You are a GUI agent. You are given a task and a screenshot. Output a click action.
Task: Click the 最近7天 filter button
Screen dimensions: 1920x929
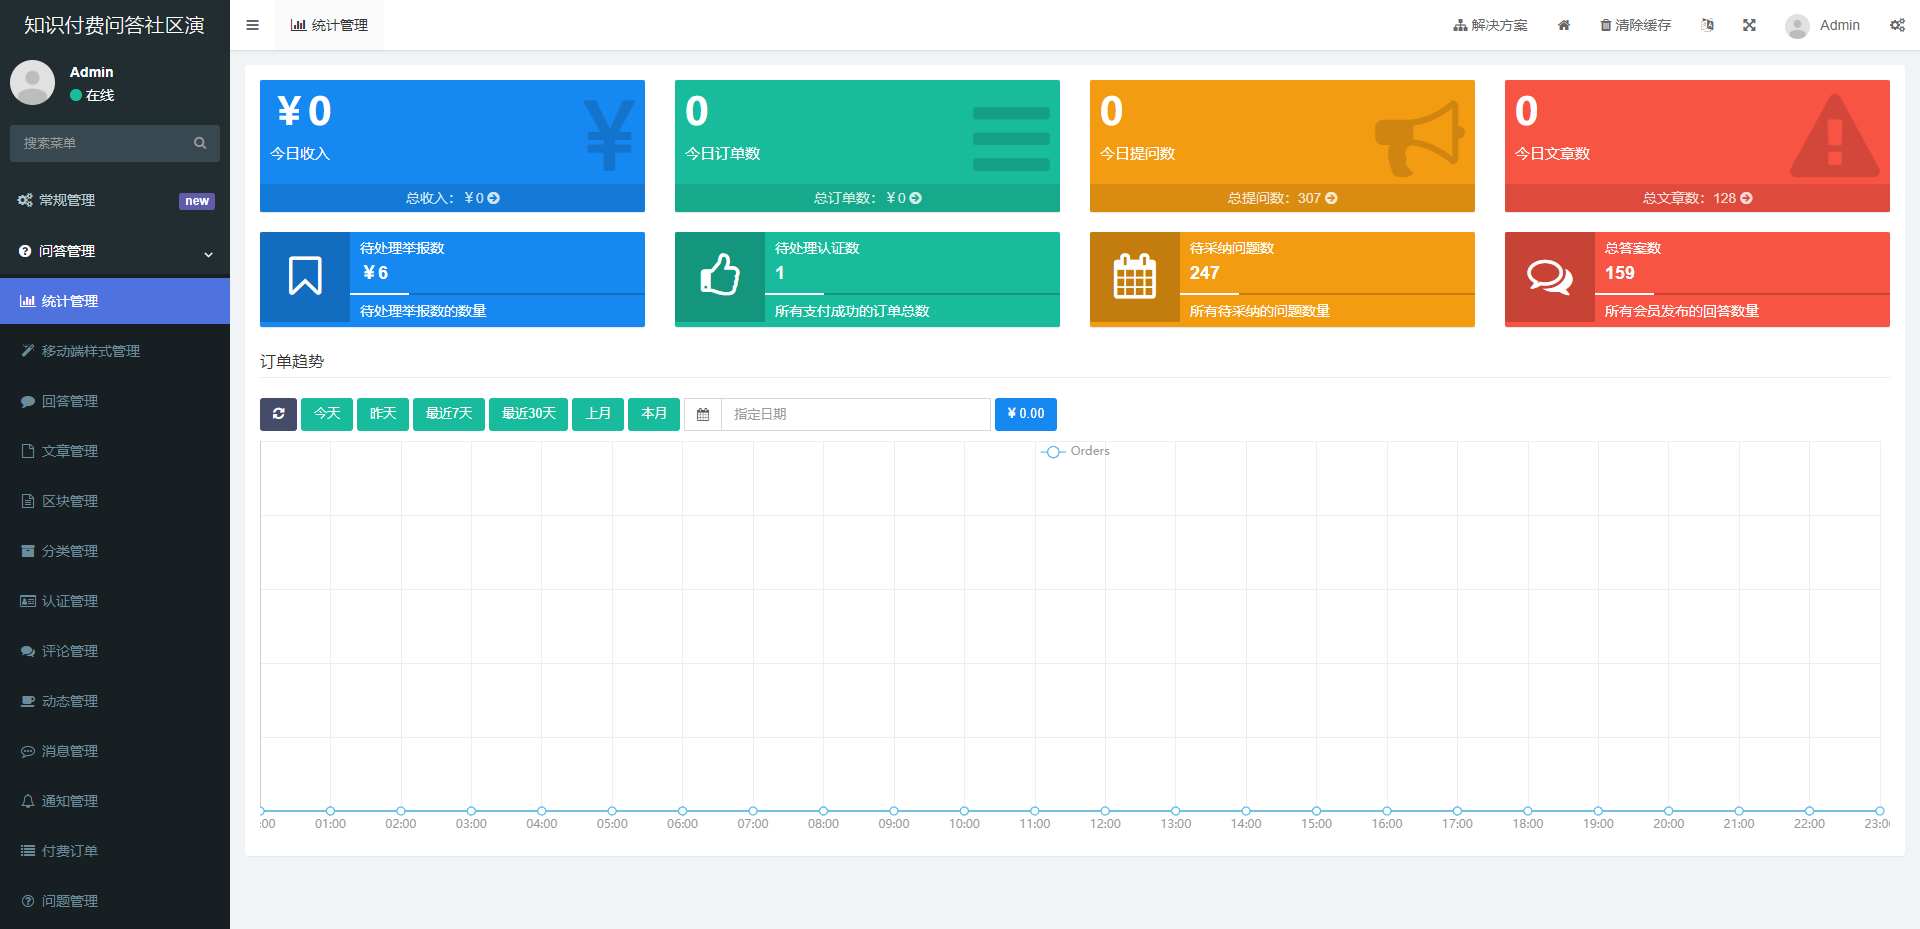pyautogui.click(x=448, y=414)
